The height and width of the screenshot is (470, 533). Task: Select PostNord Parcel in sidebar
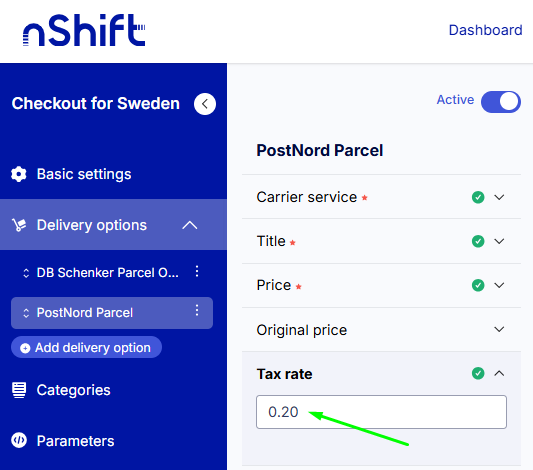112,313
